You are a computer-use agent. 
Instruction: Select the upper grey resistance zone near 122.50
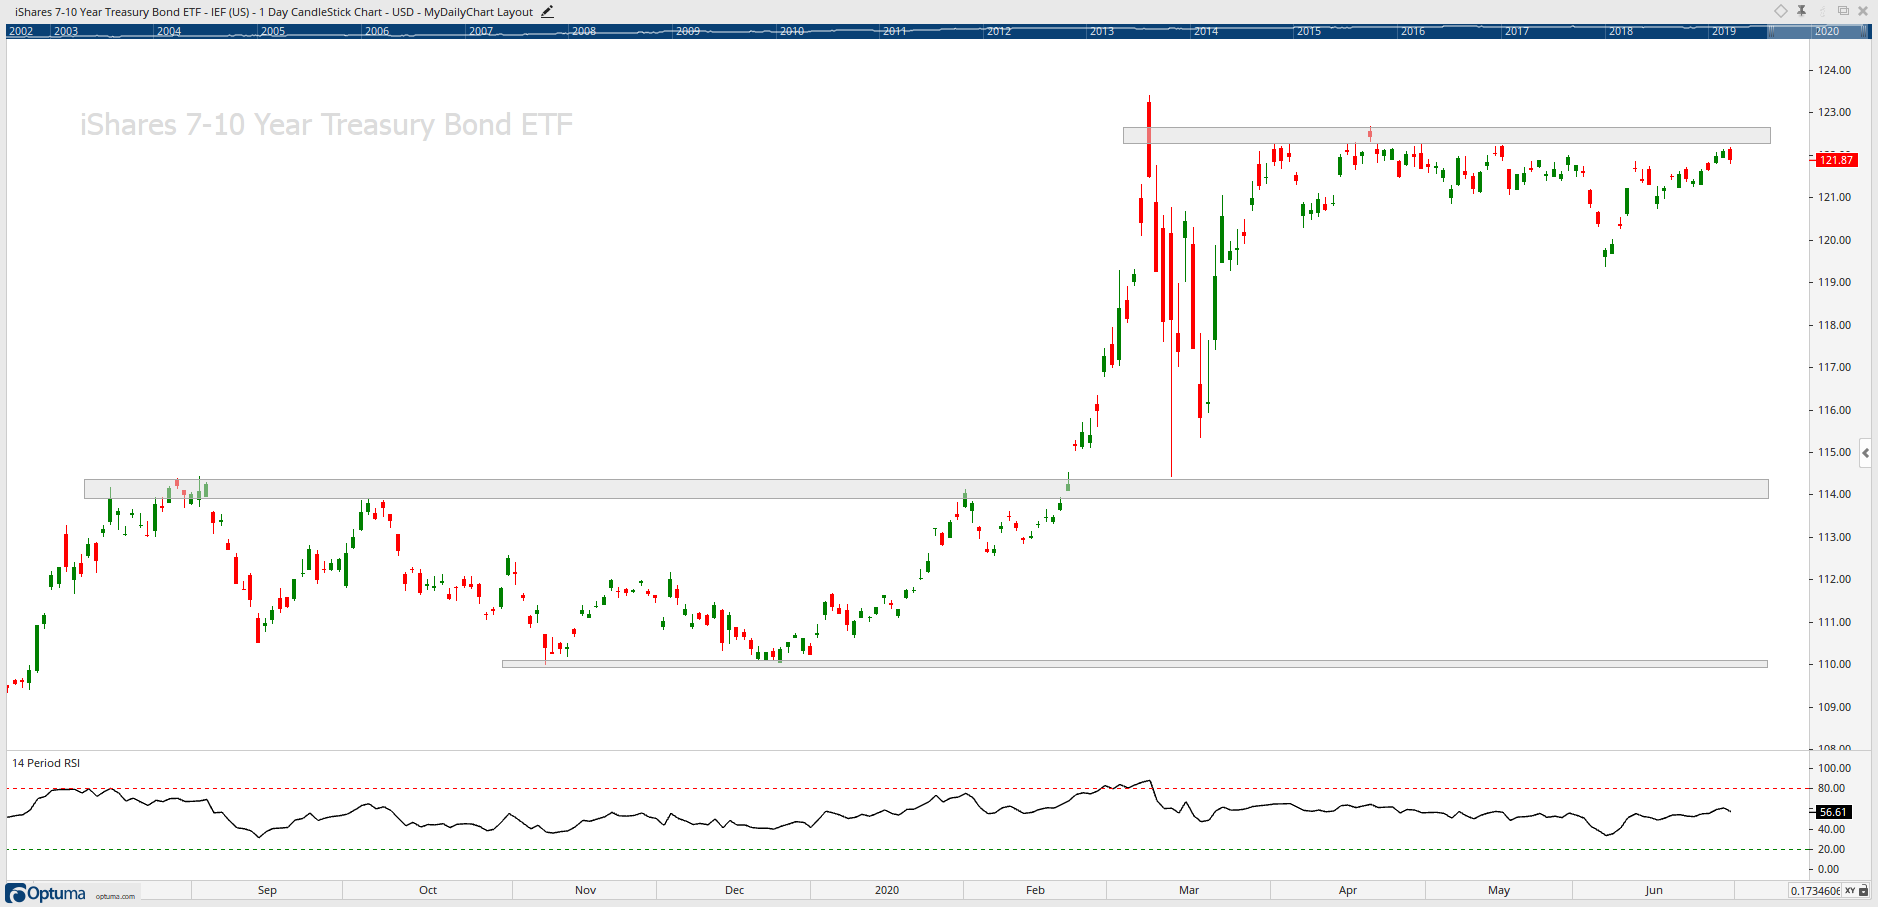click(x=1446, y=135)
